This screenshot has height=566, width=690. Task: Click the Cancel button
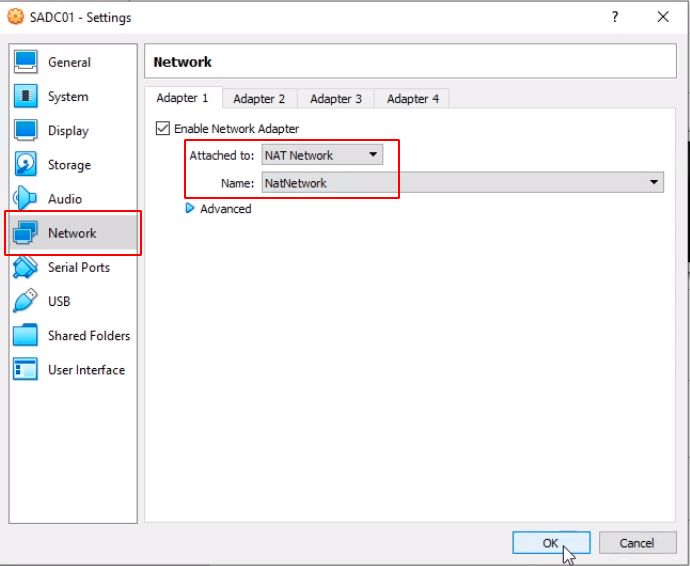pyautogui.click(x=637, y=543)
